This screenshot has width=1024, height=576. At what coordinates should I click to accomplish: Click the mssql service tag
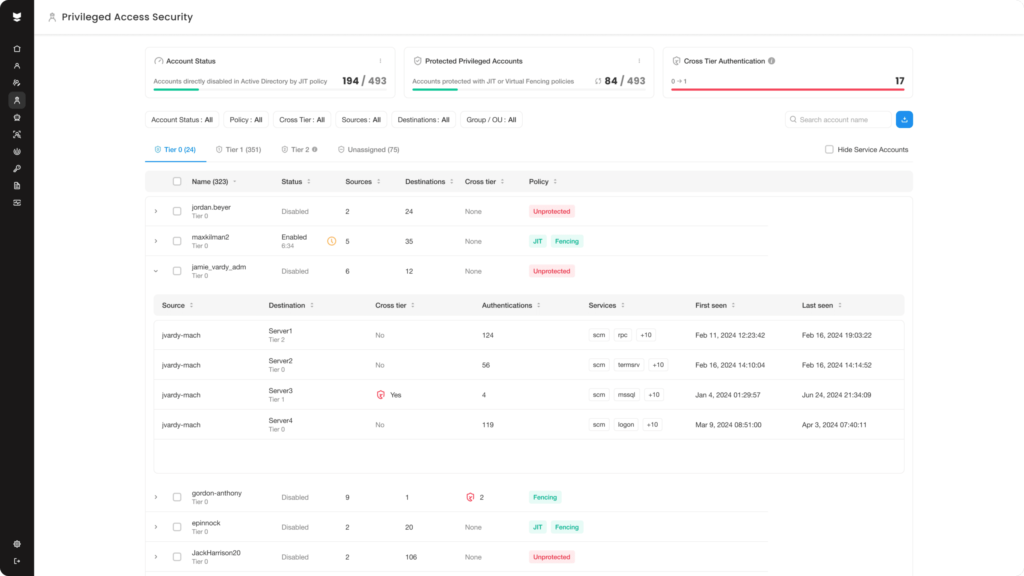626,394
